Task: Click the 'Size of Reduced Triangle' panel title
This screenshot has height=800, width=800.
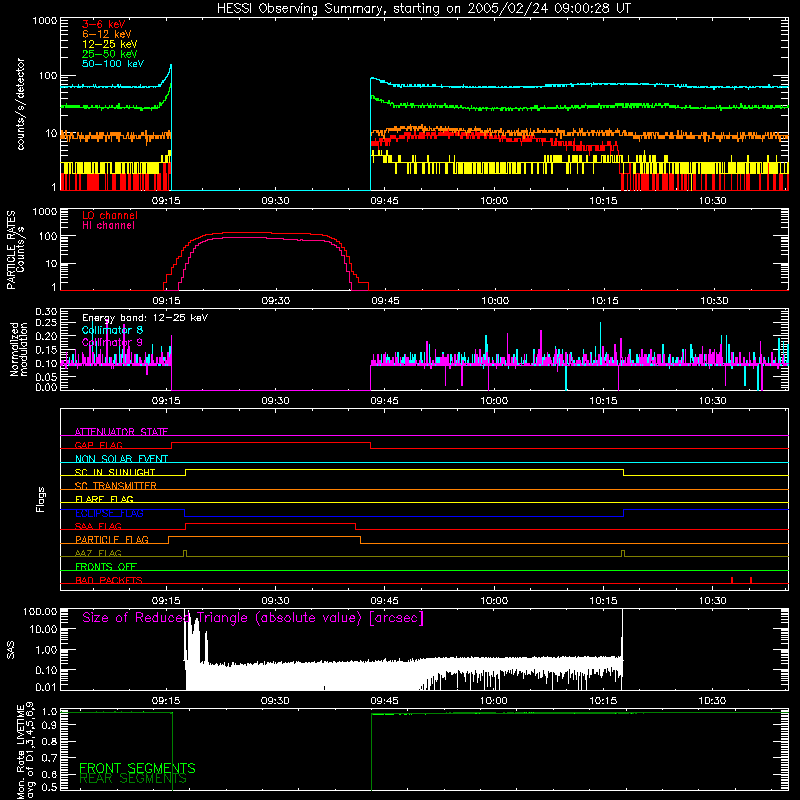Action: [253, 618]
